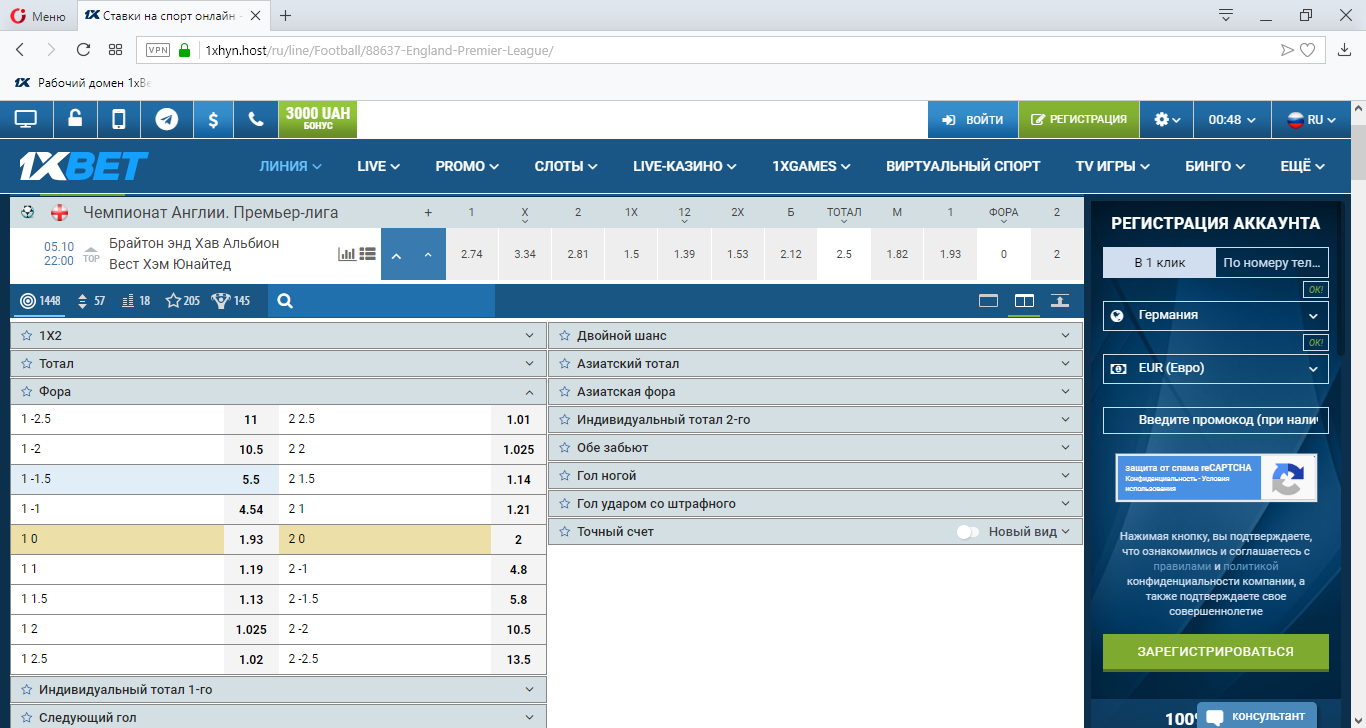This screenshot has height=728, width=1366.
Task: Click the РЕГИСТРАЦИЯ button in top bar
Action: [1079, 119]
